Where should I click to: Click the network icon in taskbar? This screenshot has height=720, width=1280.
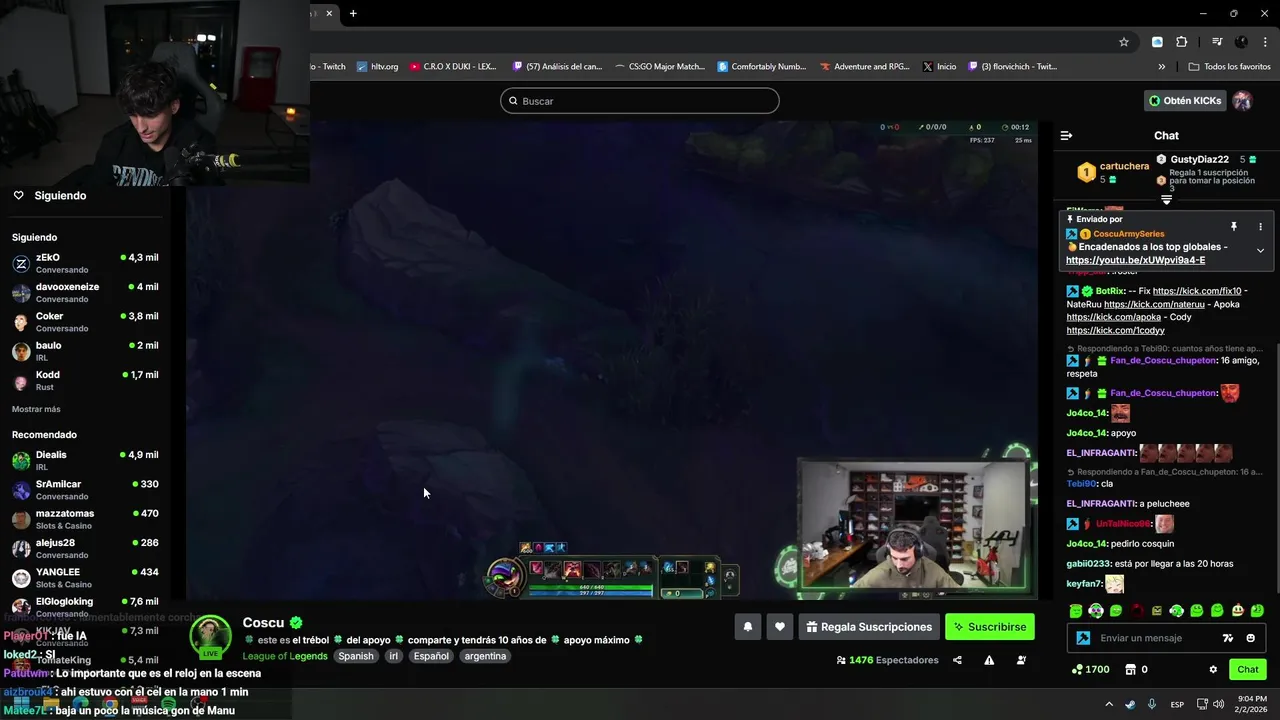tap(1201, 704)
